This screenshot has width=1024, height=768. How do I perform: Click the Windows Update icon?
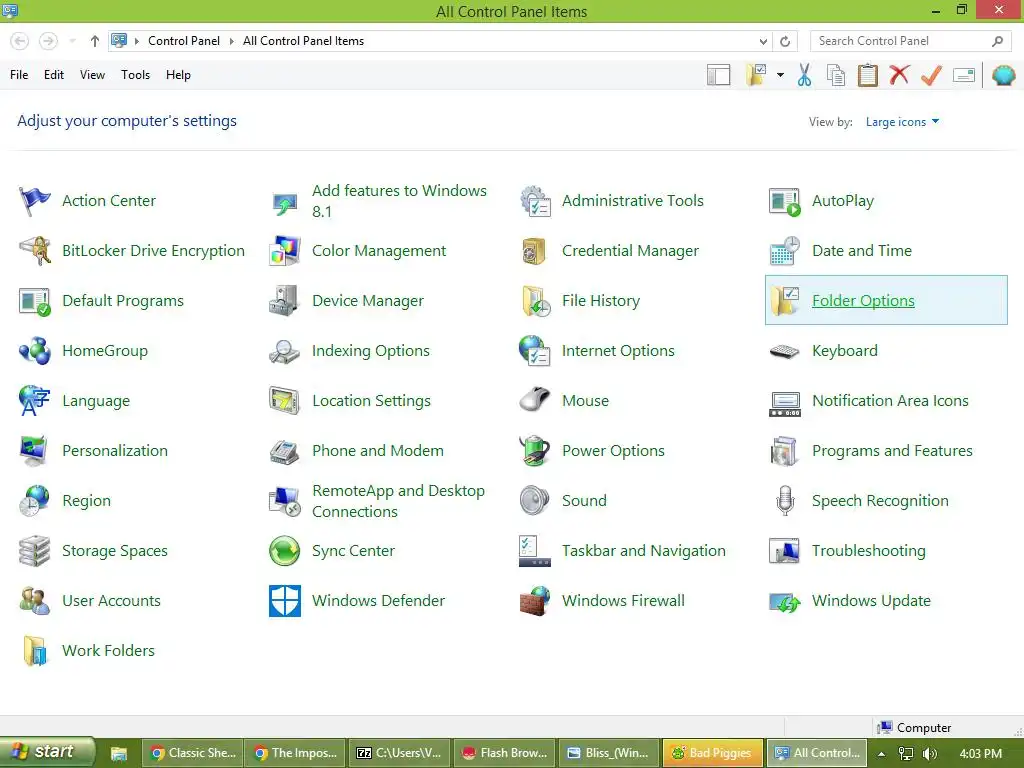point(784,601)
